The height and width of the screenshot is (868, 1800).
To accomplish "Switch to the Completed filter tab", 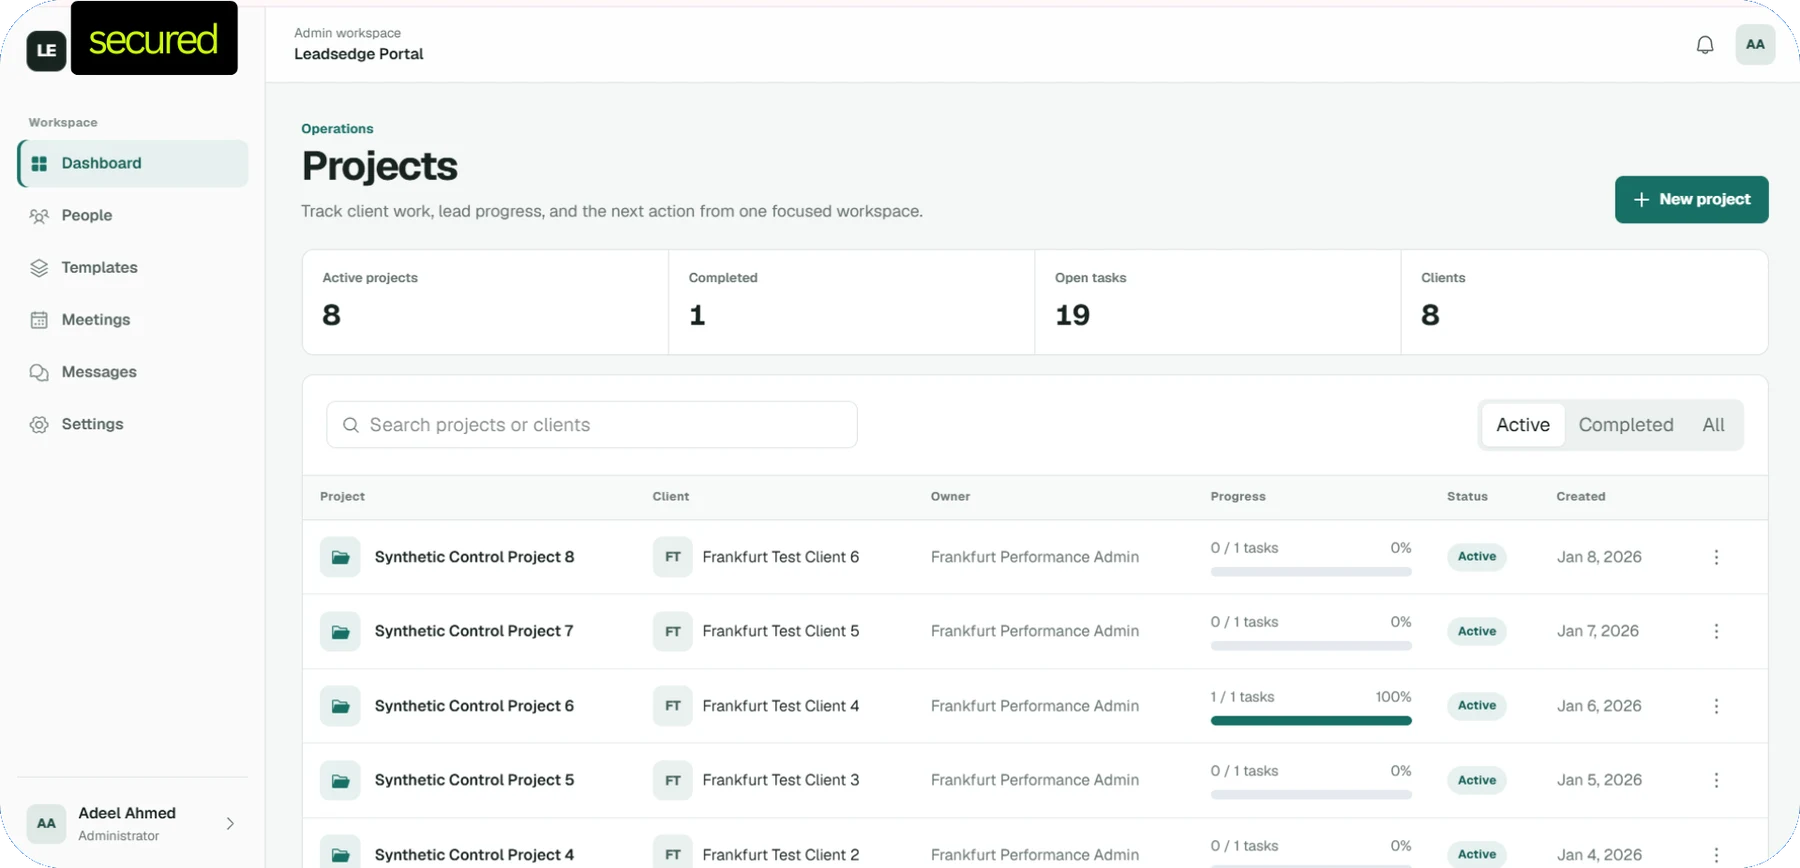I will click(1626, 425).
